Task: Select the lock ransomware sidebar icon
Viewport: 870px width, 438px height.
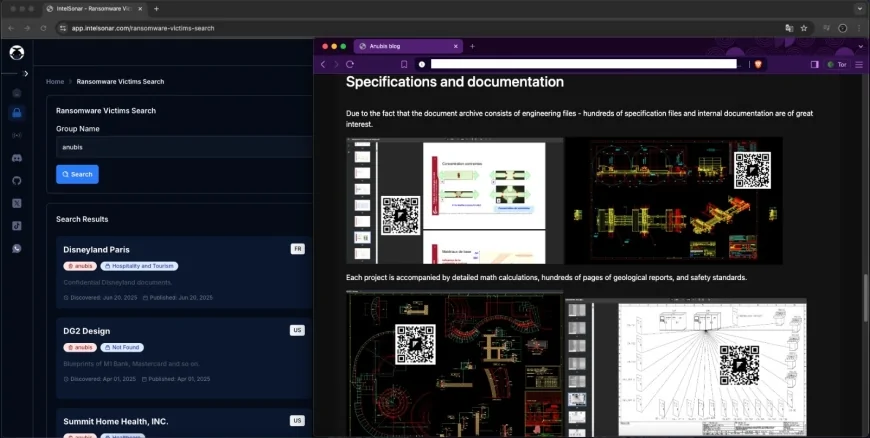Action: click(x=17, y=113)
